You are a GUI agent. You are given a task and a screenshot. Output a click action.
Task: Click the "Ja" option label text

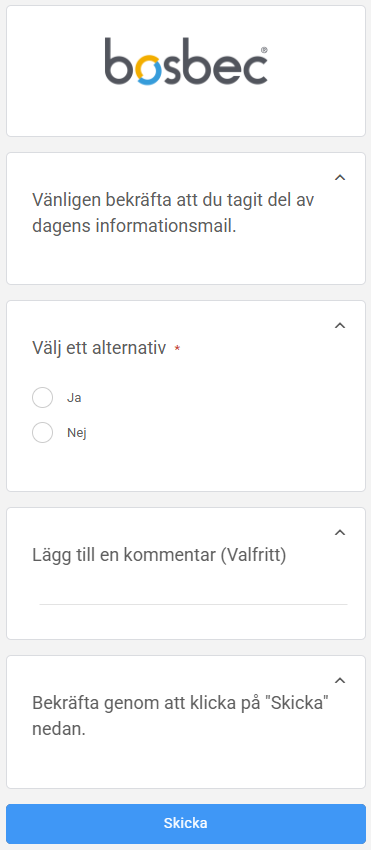click(74, 397)
